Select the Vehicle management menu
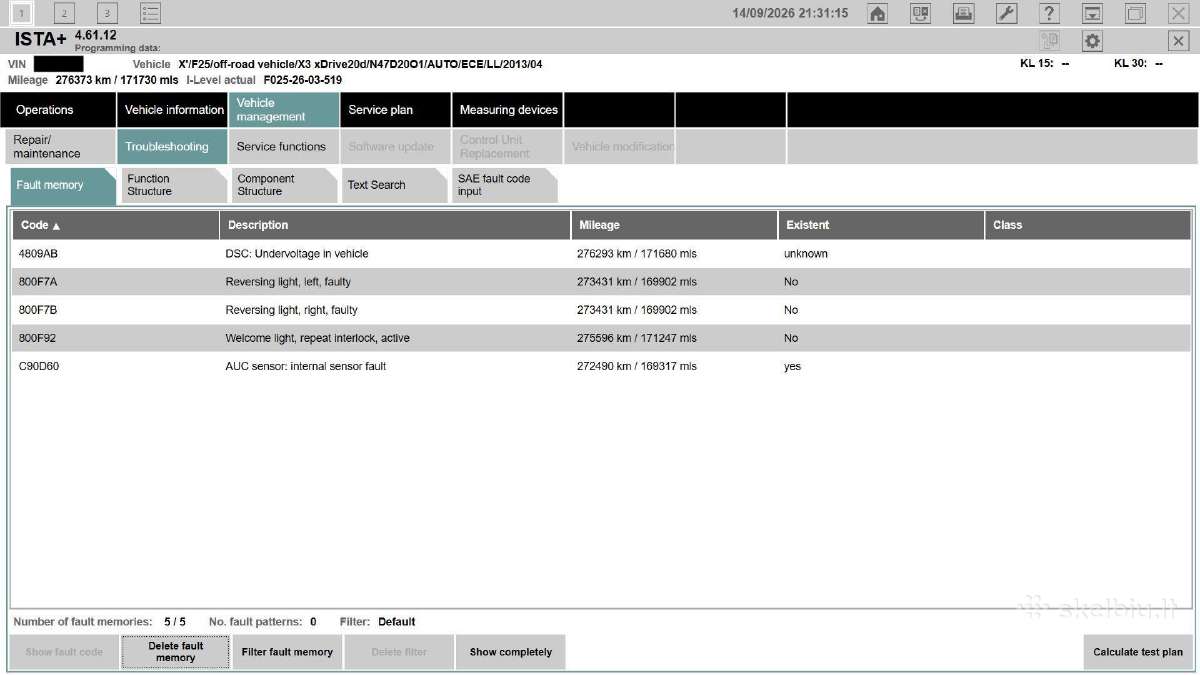 point(284,110)
